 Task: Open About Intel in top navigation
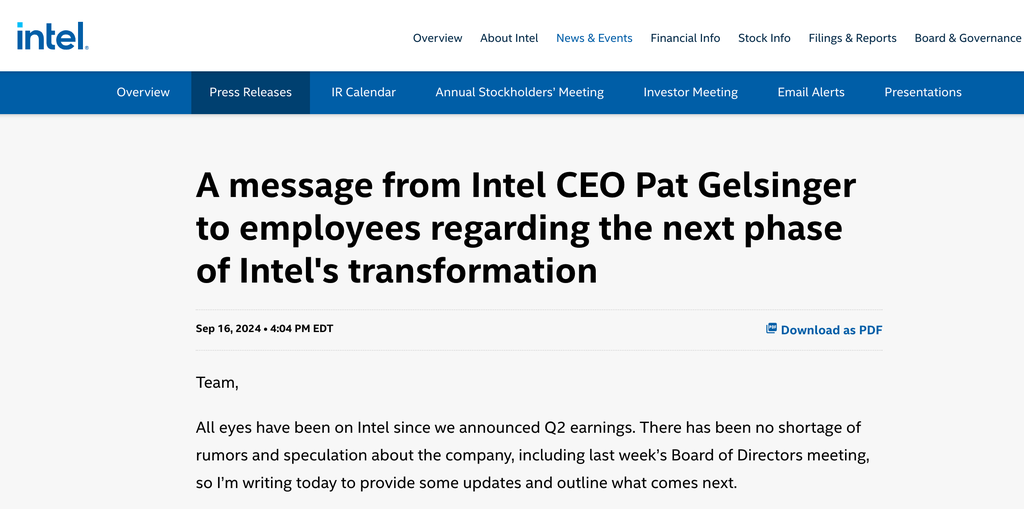[509, 38]
